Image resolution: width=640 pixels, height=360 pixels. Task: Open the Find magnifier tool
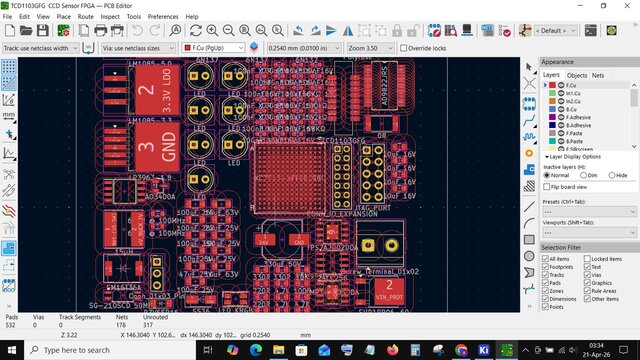click(176, 31)
